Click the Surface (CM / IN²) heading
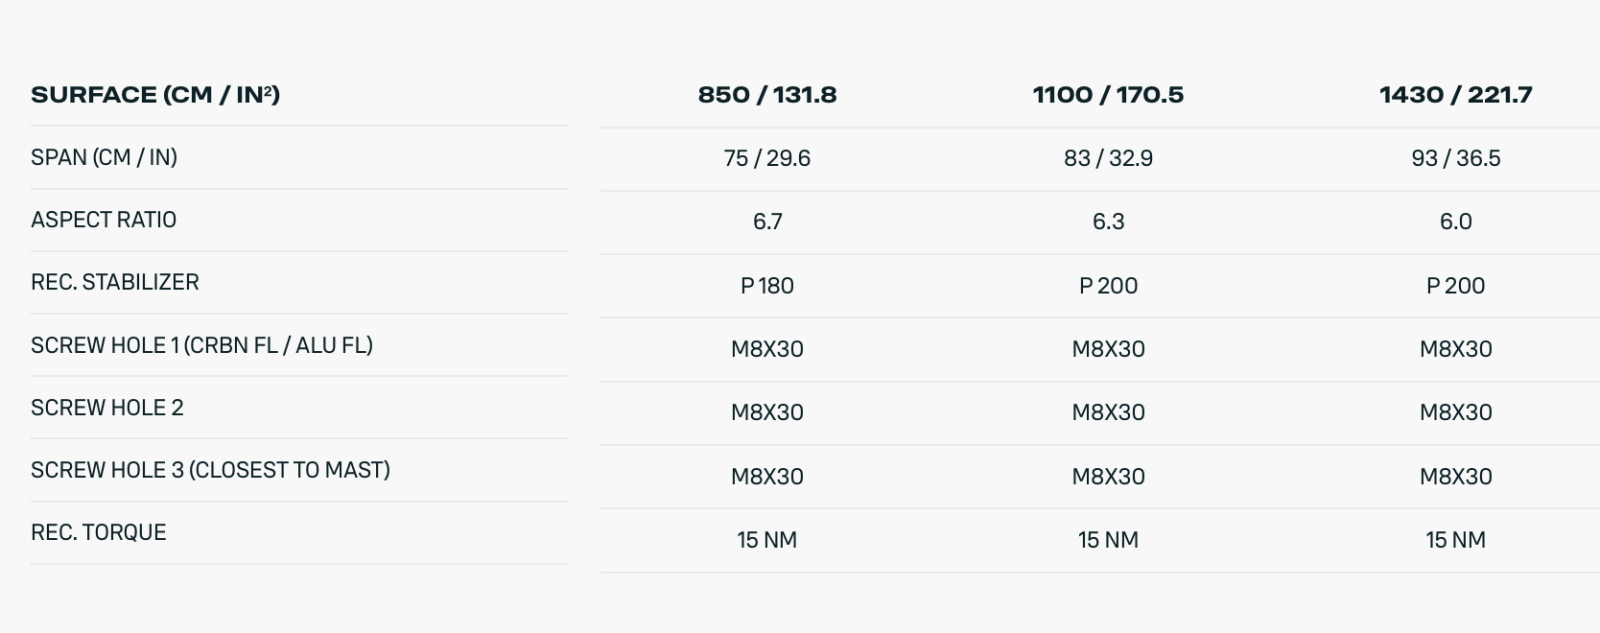The image size is (1600, 633). click(x=155, y=95)
